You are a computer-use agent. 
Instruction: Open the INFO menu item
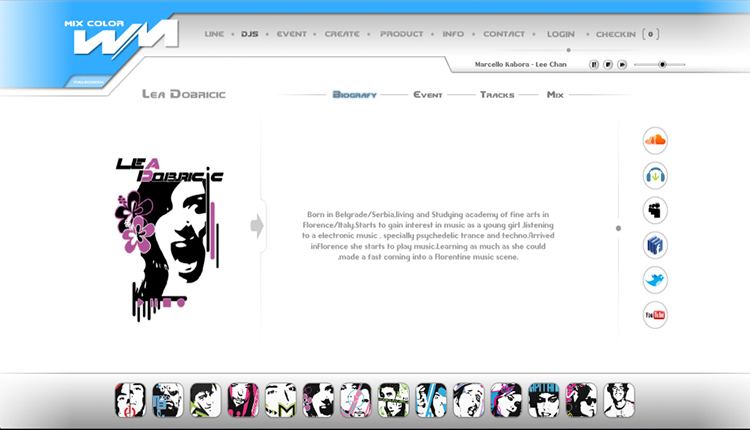click(x=453, y=34)
